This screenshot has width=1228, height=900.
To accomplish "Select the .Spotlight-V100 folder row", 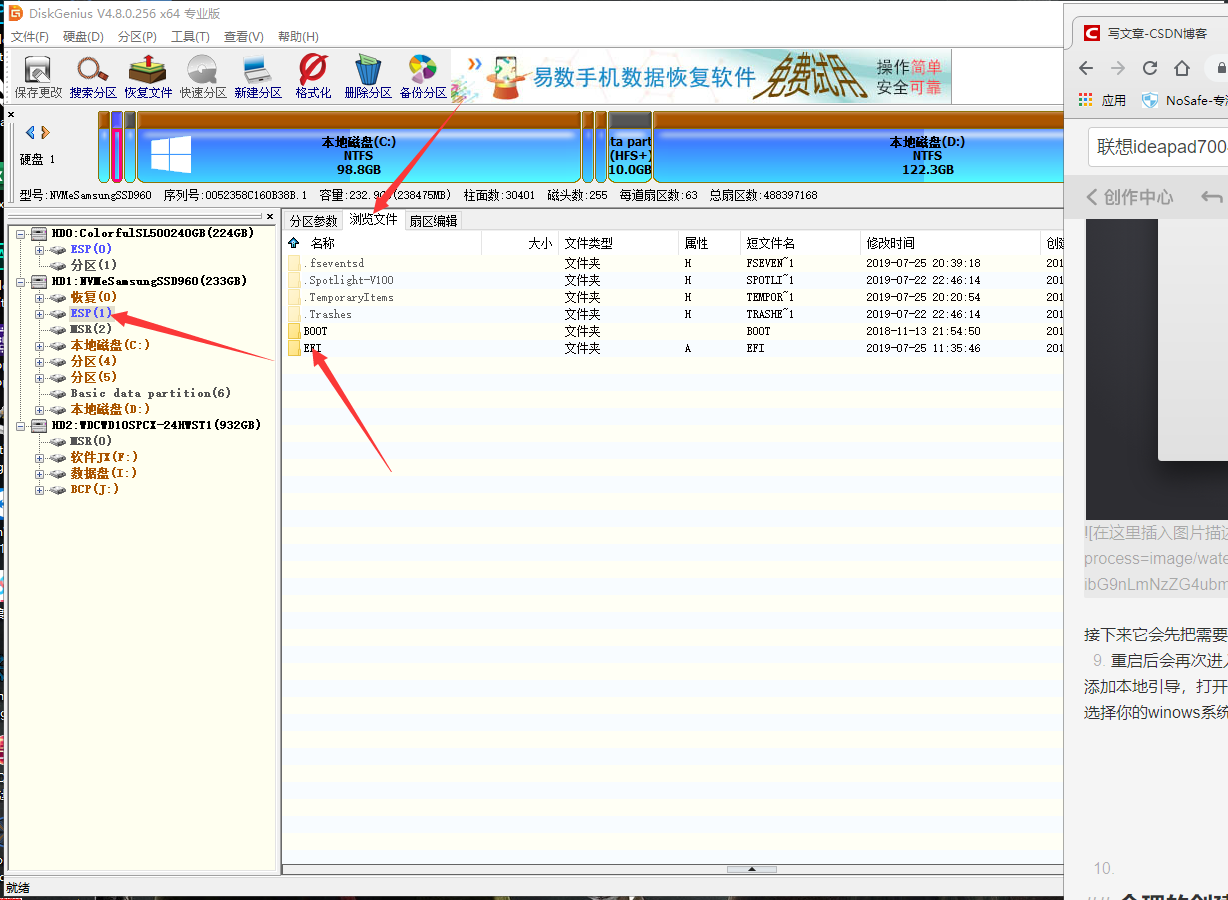I will pos(672,280).
